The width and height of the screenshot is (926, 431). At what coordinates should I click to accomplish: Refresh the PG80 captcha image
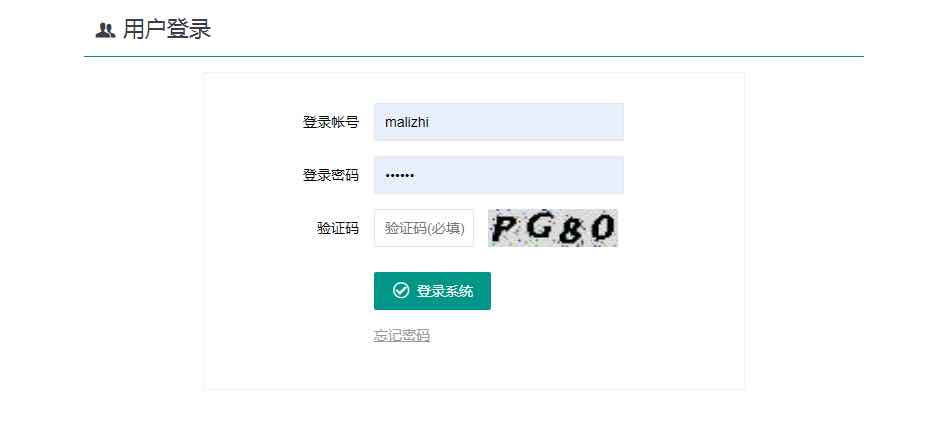pos(553,228)
